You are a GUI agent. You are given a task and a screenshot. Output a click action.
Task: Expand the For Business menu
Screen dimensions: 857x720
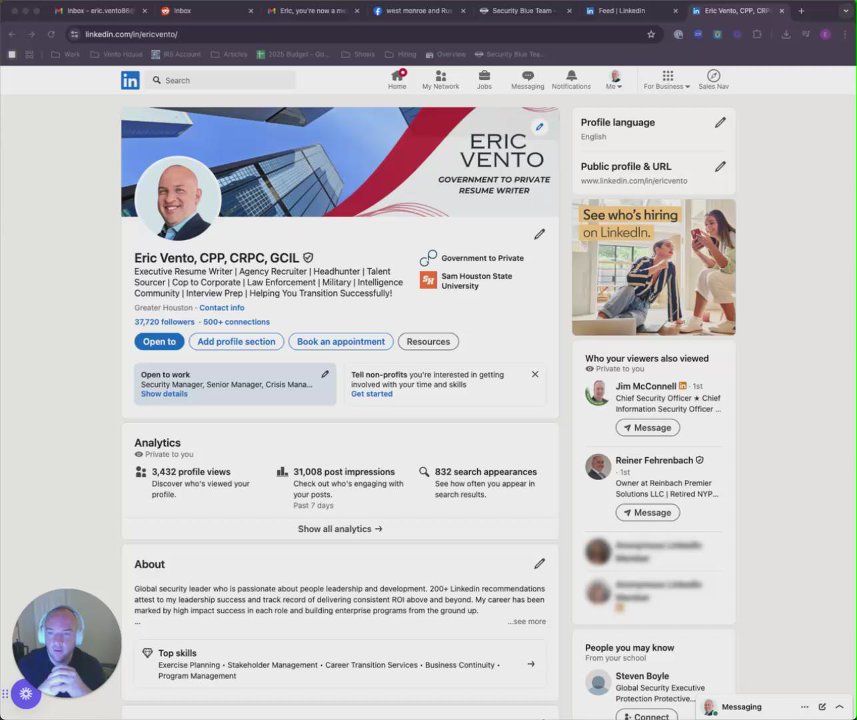667,79
